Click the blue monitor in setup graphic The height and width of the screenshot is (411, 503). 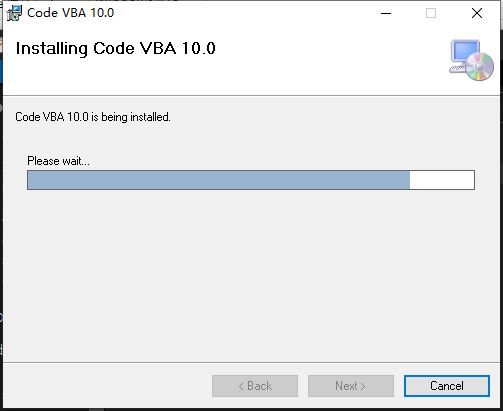pos(465,52)
